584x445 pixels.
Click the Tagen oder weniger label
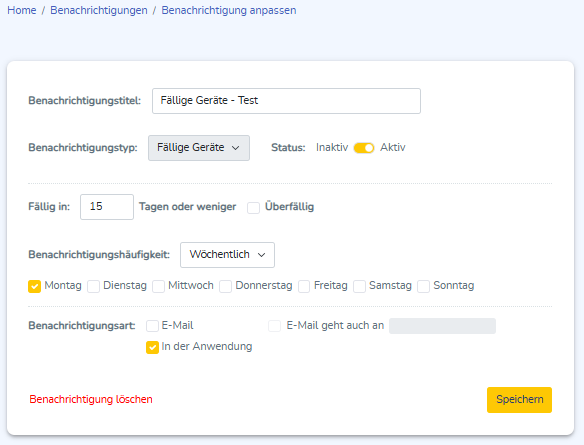pyautogui.click(x=187, y=207)
